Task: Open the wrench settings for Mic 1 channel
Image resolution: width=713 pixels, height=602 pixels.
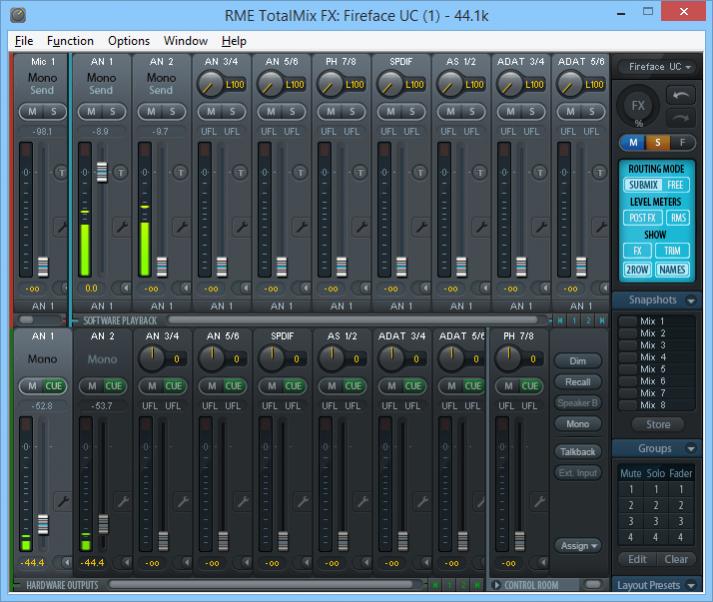Action: [62, 227]
